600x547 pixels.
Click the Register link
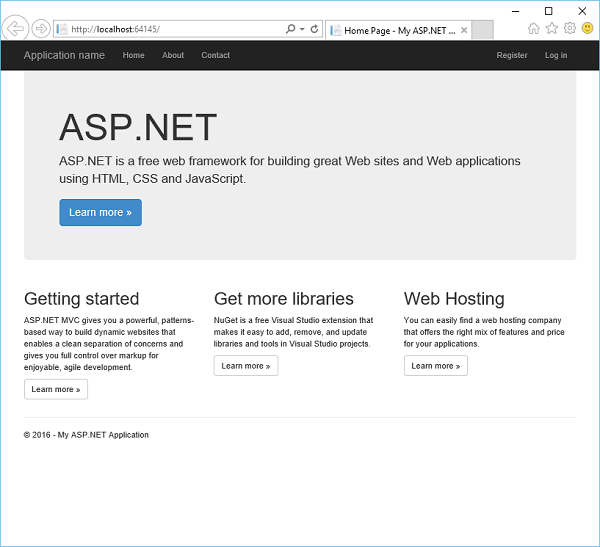[x=512, y=55]
